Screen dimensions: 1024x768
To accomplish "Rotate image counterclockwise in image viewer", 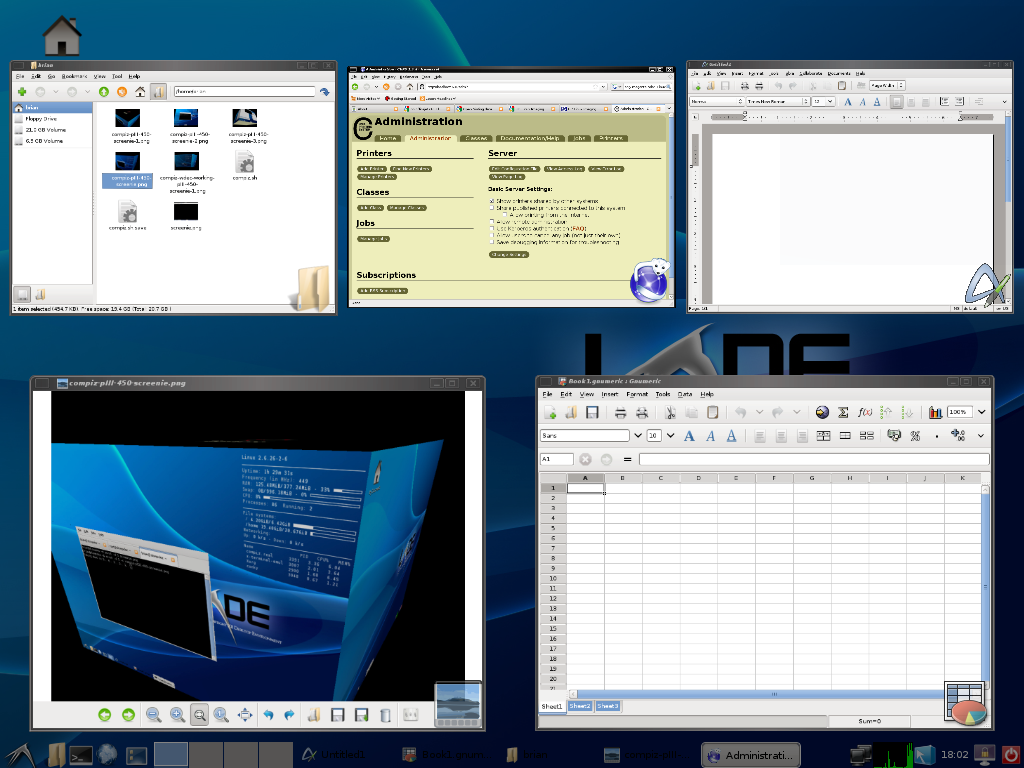I will click(268, 714).
